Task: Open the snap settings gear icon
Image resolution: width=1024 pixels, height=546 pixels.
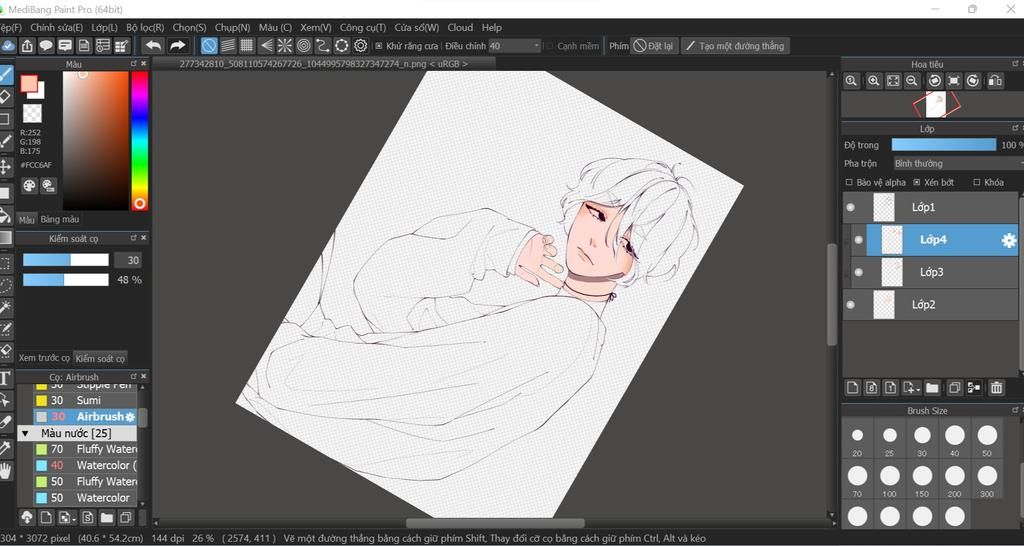Action: click(x=360, y=46)
